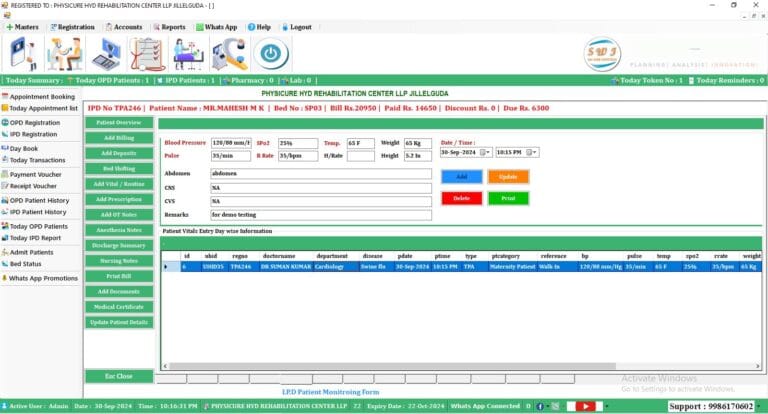The height and width of the screenshot is (414, 768).
Task: Click the OPD Registration sidebar icon
Action: 5,122
